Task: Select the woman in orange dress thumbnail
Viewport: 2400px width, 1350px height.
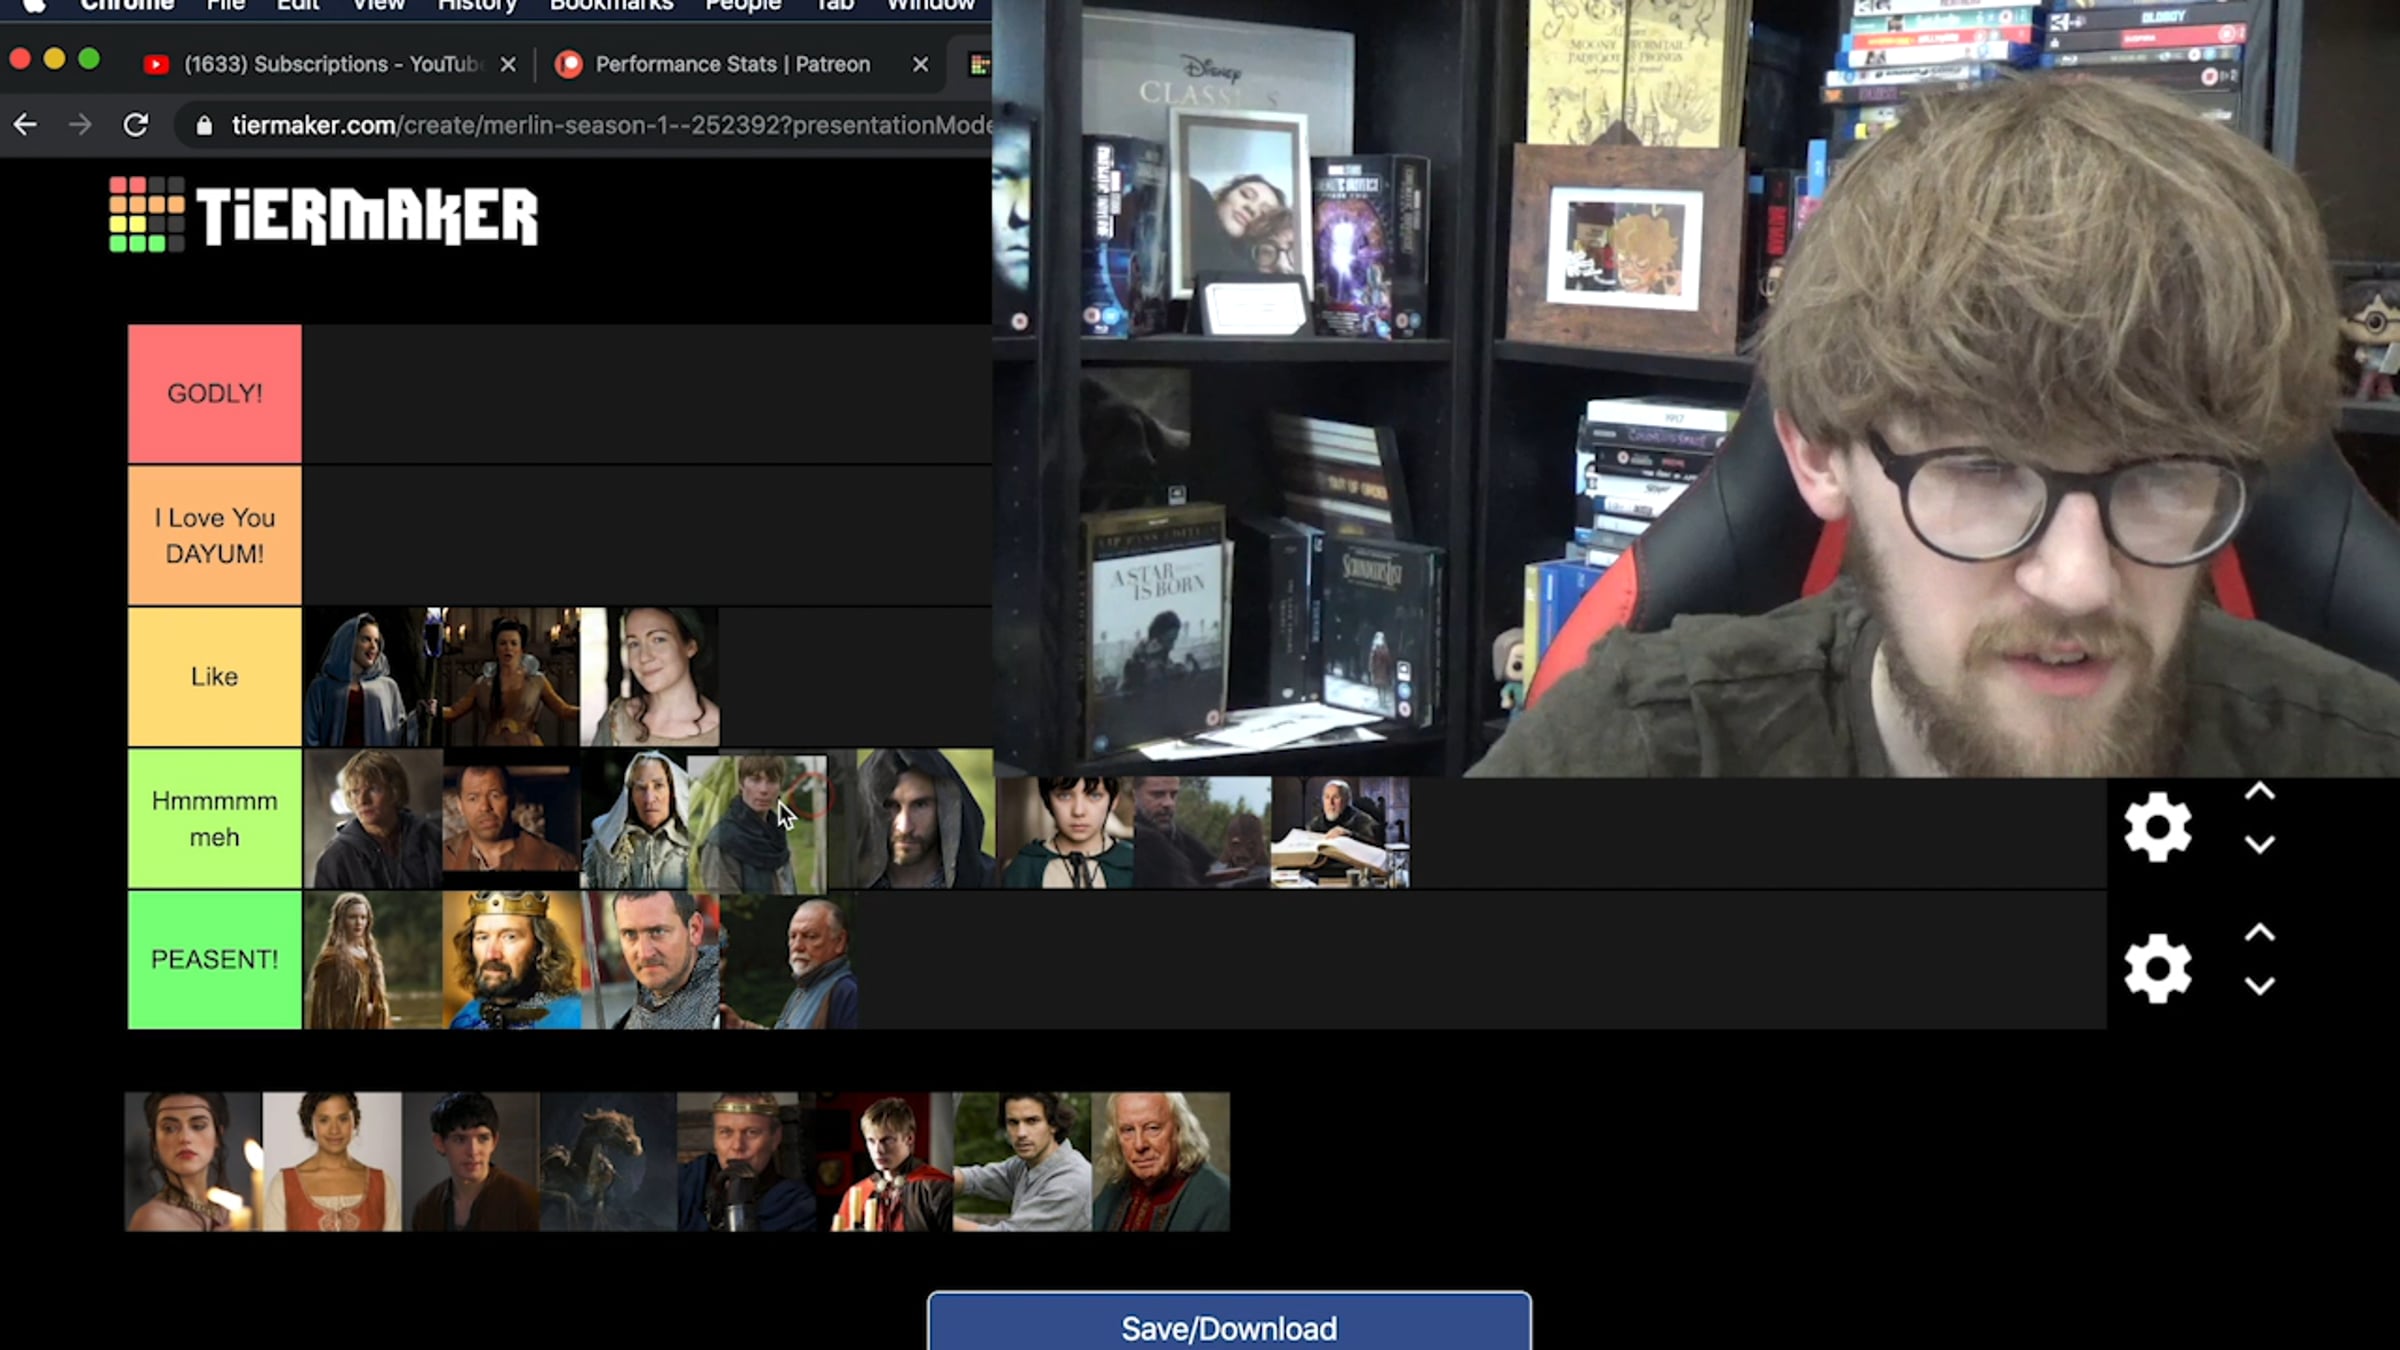Action: point(332,1162)
